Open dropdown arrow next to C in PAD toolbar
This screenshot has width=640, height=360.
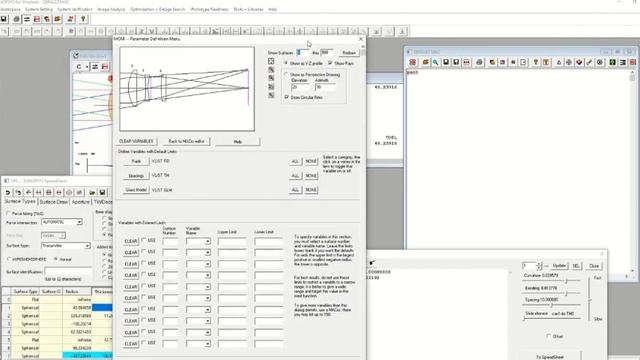pos(87,67)
